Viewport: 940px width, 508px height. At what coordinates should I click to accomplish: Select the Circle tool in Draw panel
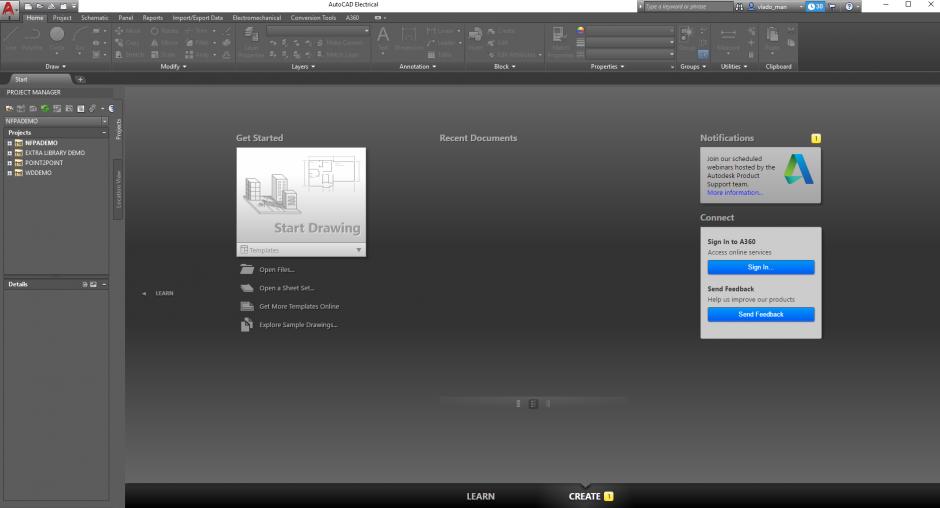(x=57, y=37)
